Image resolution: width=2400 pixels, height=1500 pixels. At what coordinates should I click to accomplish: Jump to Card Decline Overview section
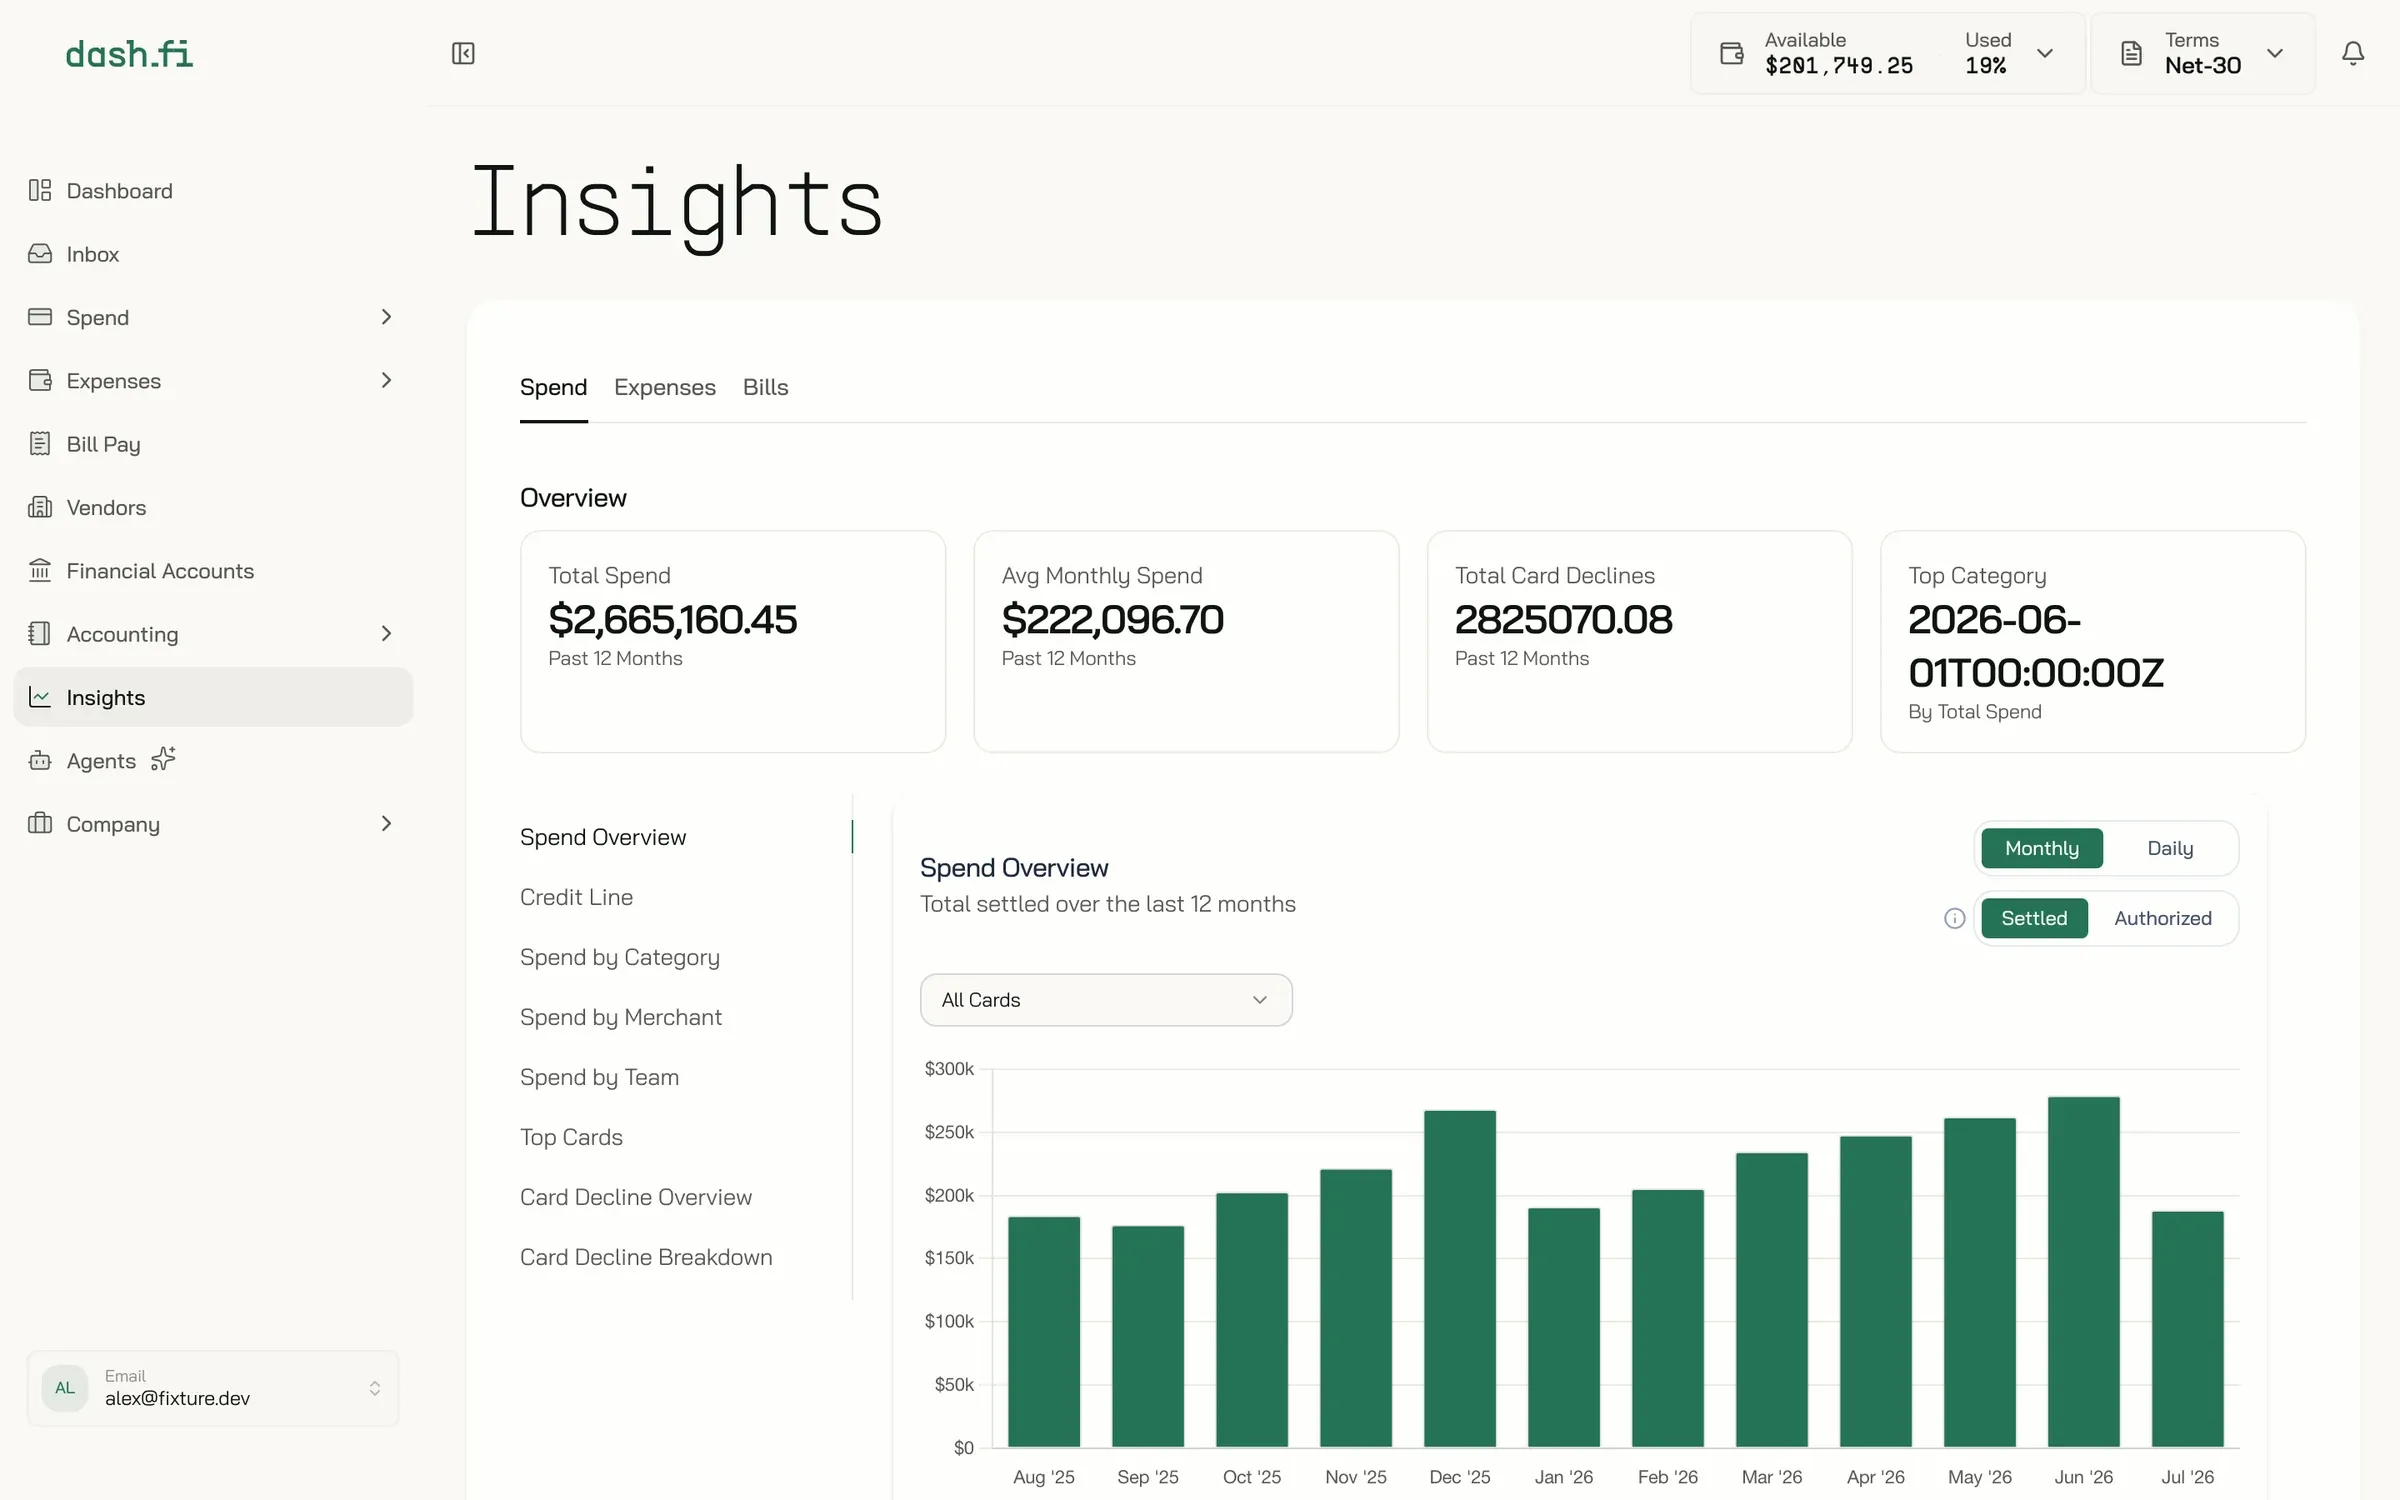tap(636, 1197)
